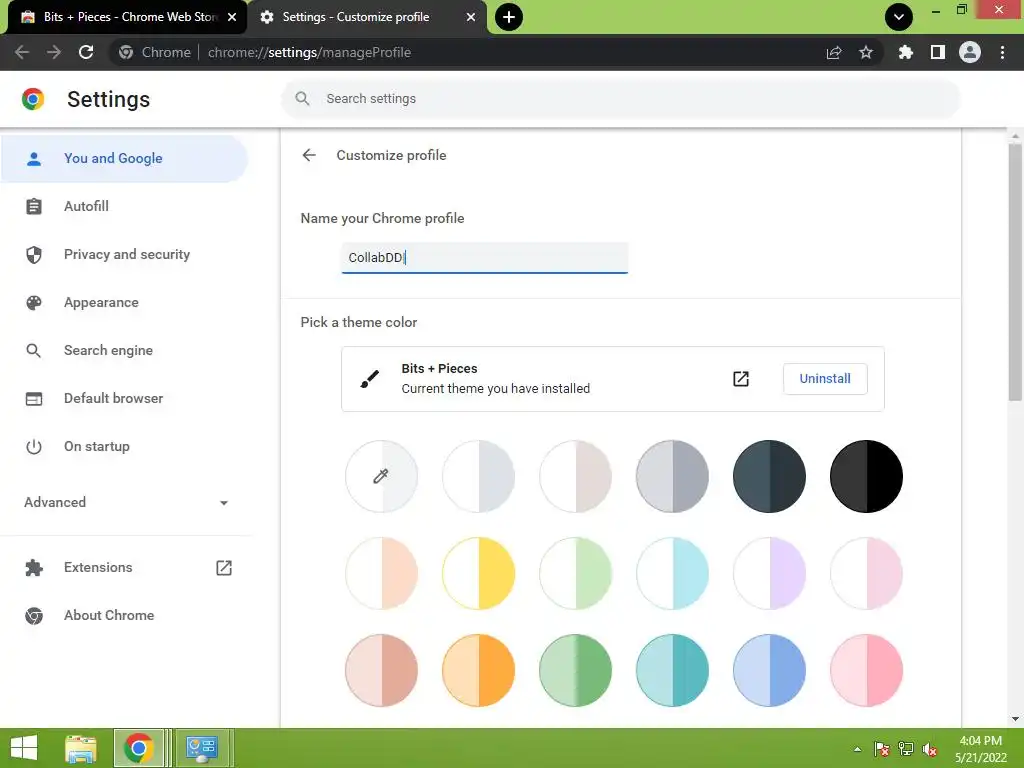The height and width of the screenshot is (768, 1024).
Task: Select the teal theme swatch
Action: click(673, 670)
